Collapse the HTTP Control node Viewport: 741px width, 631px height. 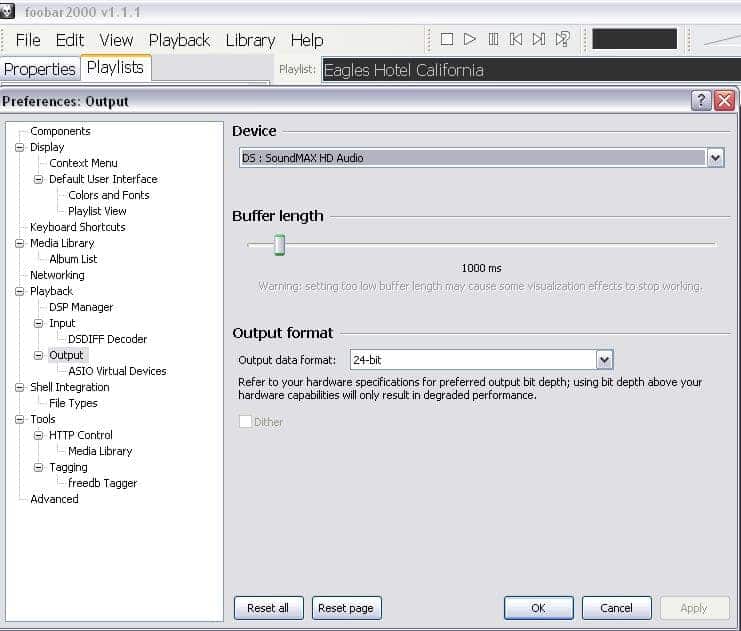click(x=38, y=435)
